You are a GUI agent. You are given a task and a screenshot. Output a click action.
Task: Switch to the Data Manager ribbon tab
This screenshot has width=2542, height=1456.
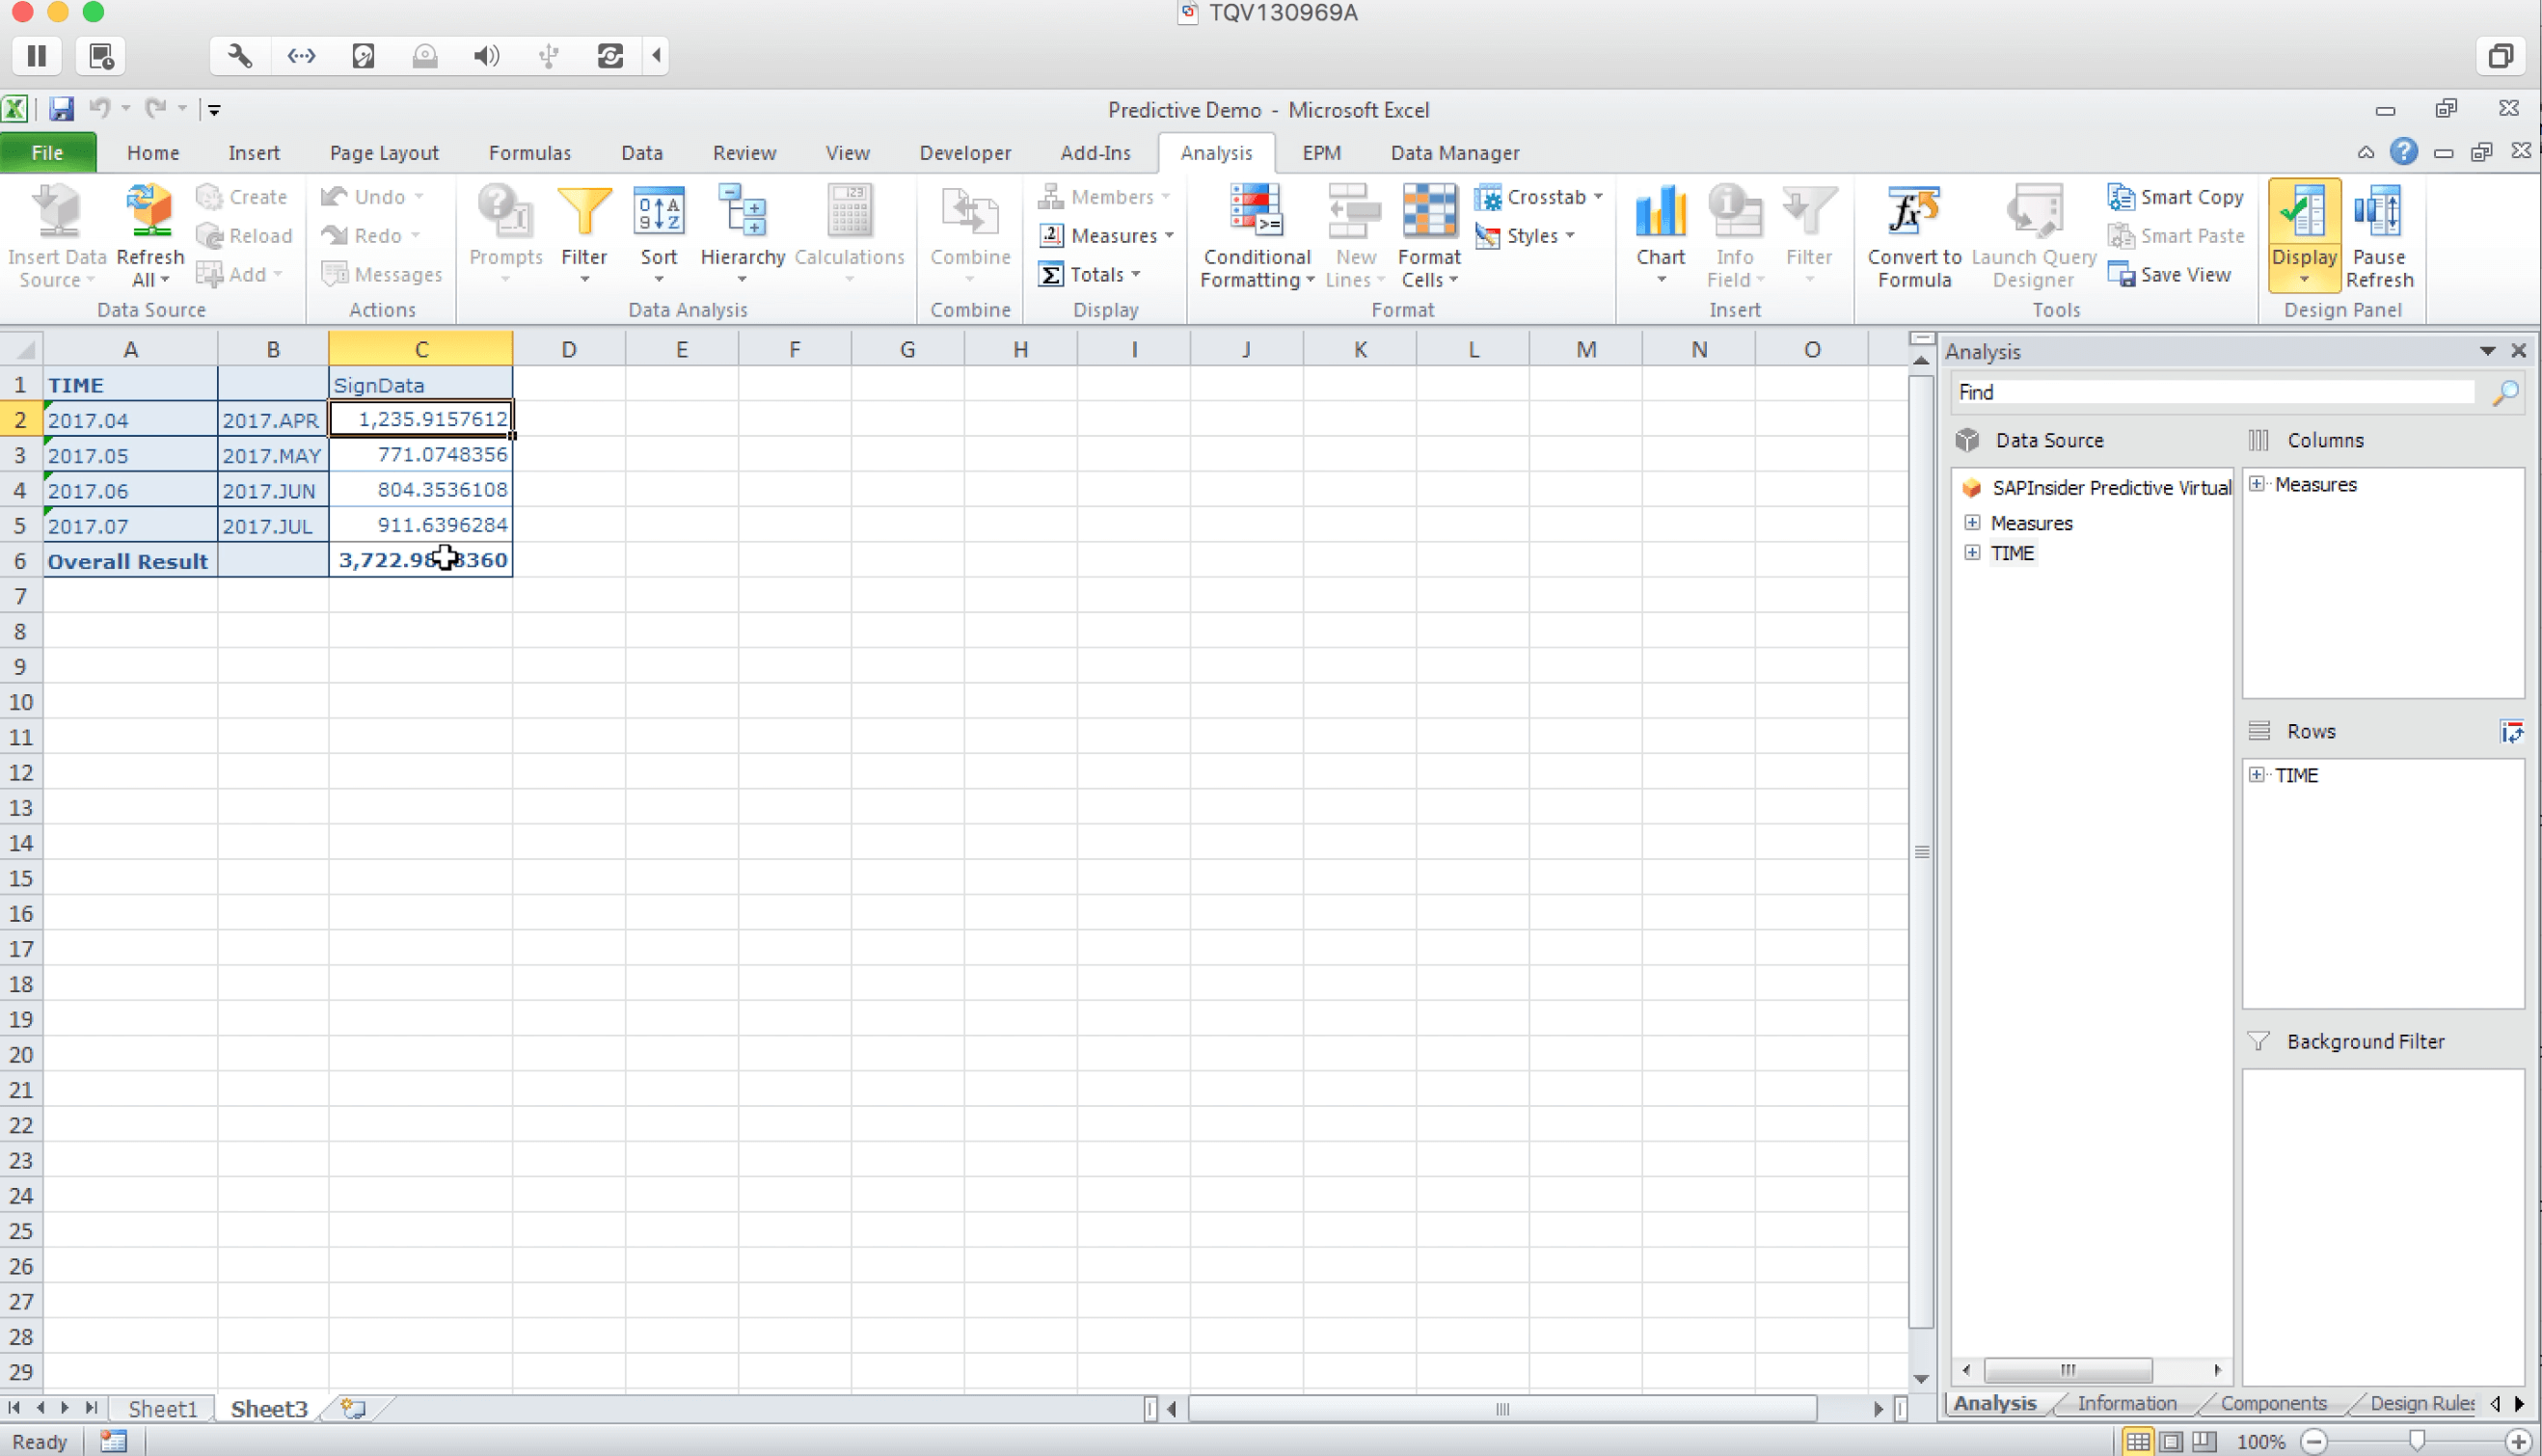click(x=1454, y=152)
